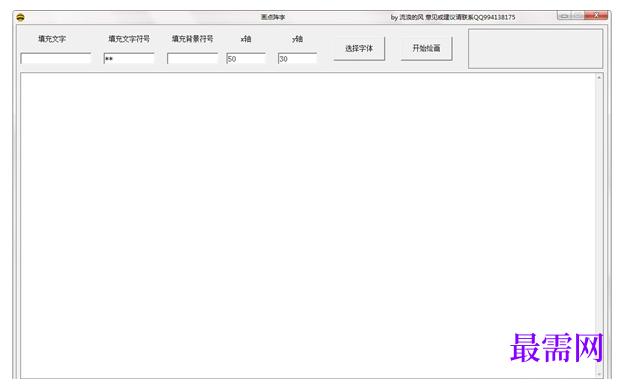Close the window with the red X

tap(596, 15)
